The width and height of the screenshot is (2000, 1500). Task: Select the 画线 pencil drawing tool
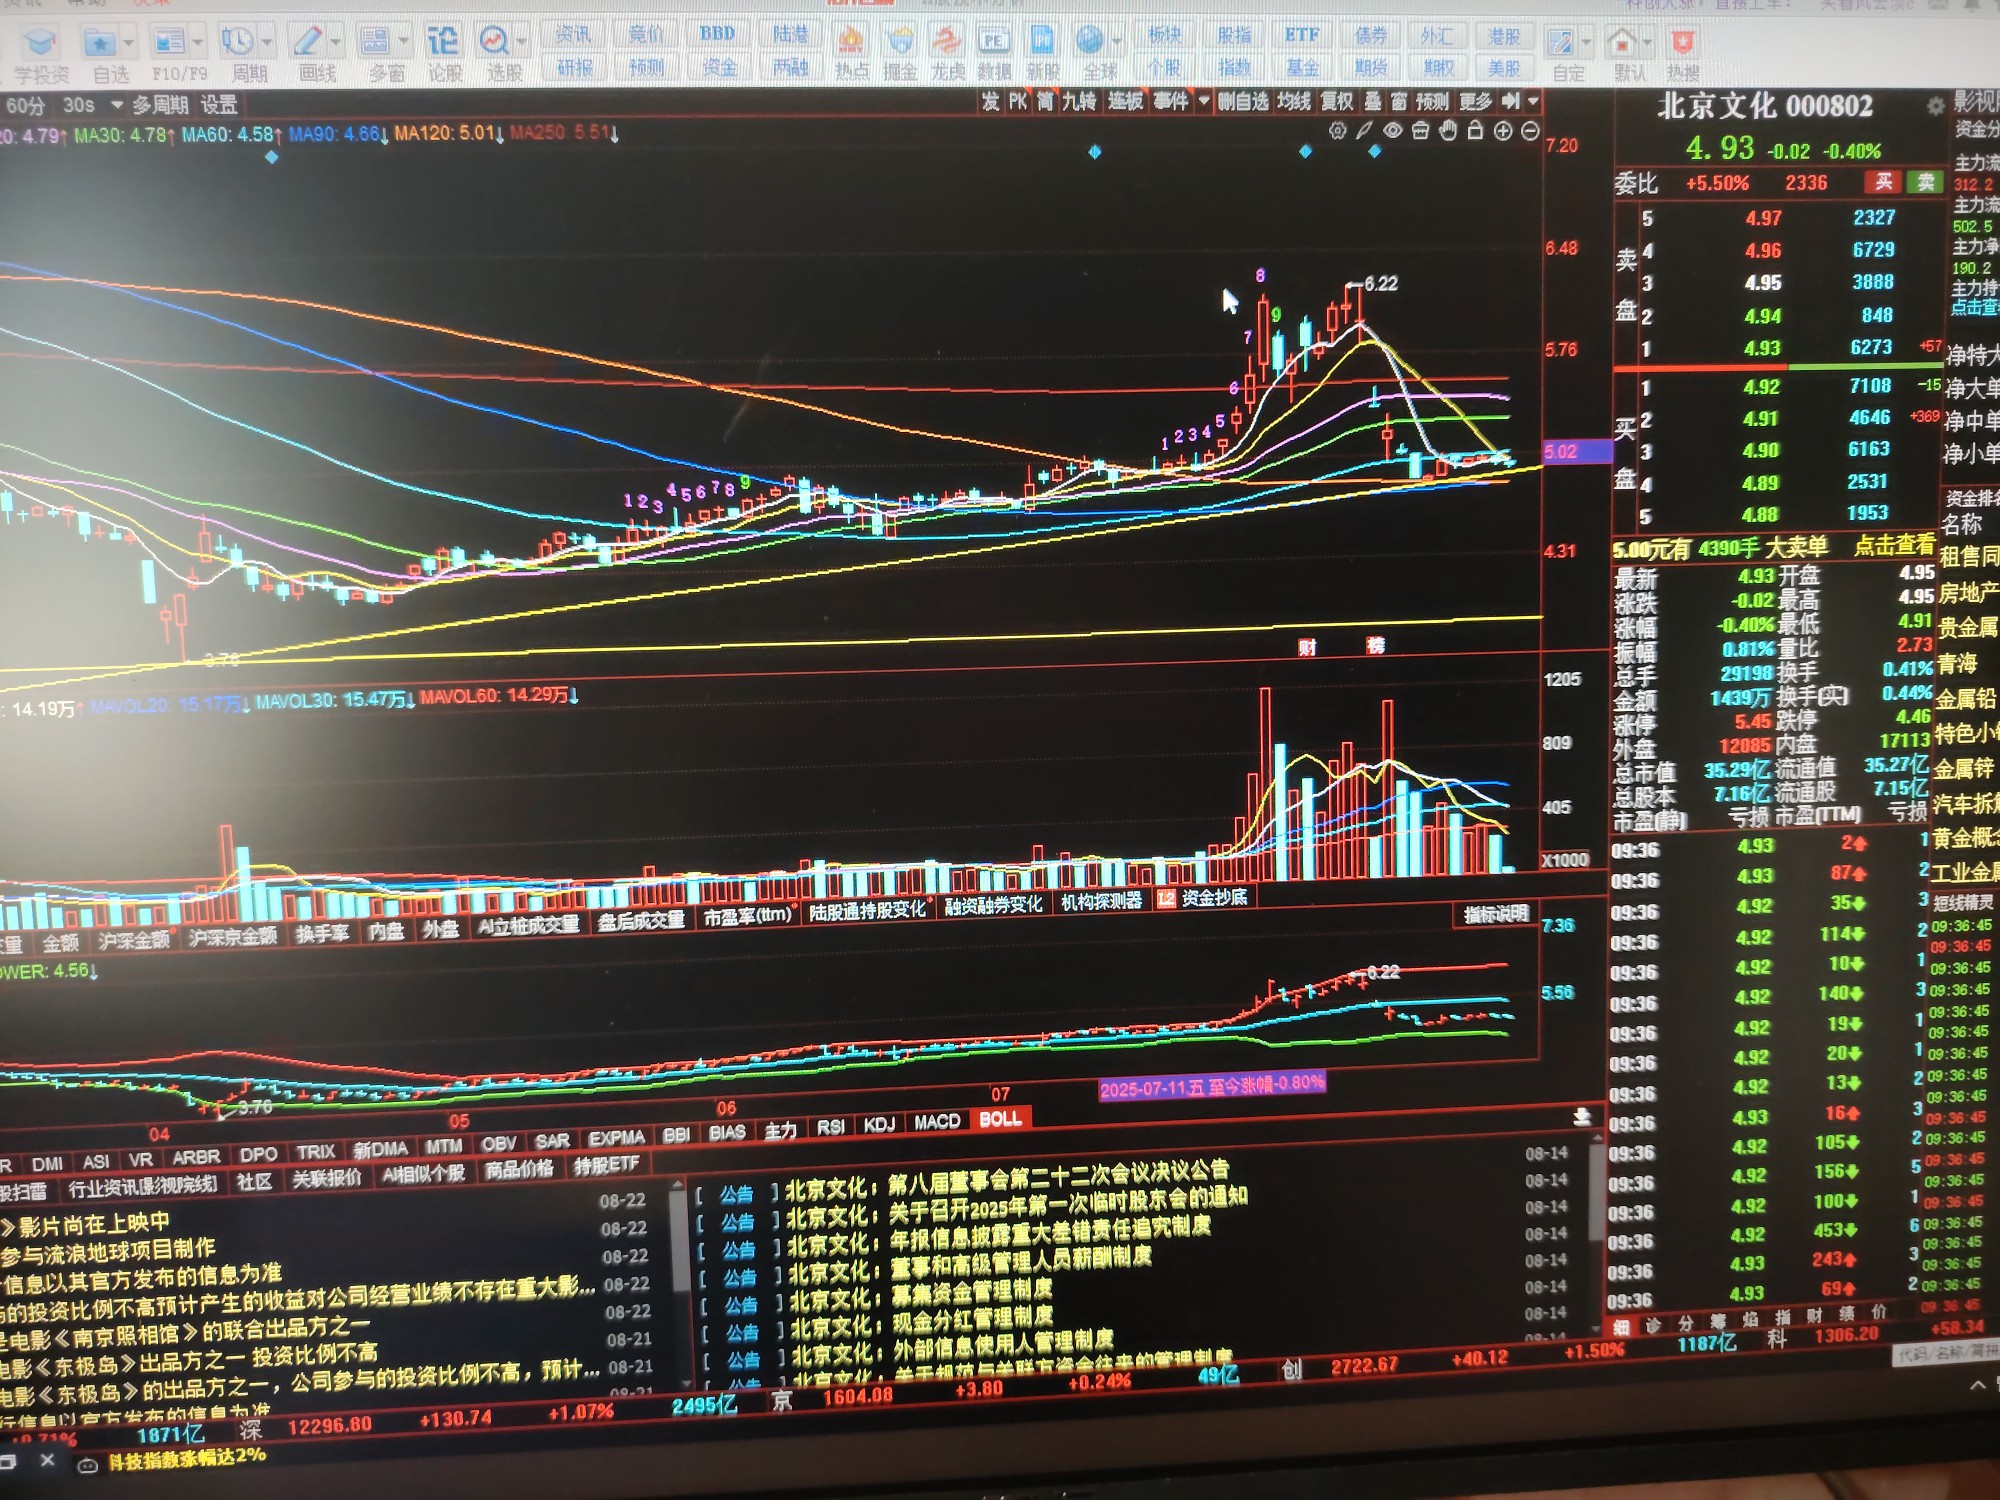click(x=307, y=42)
